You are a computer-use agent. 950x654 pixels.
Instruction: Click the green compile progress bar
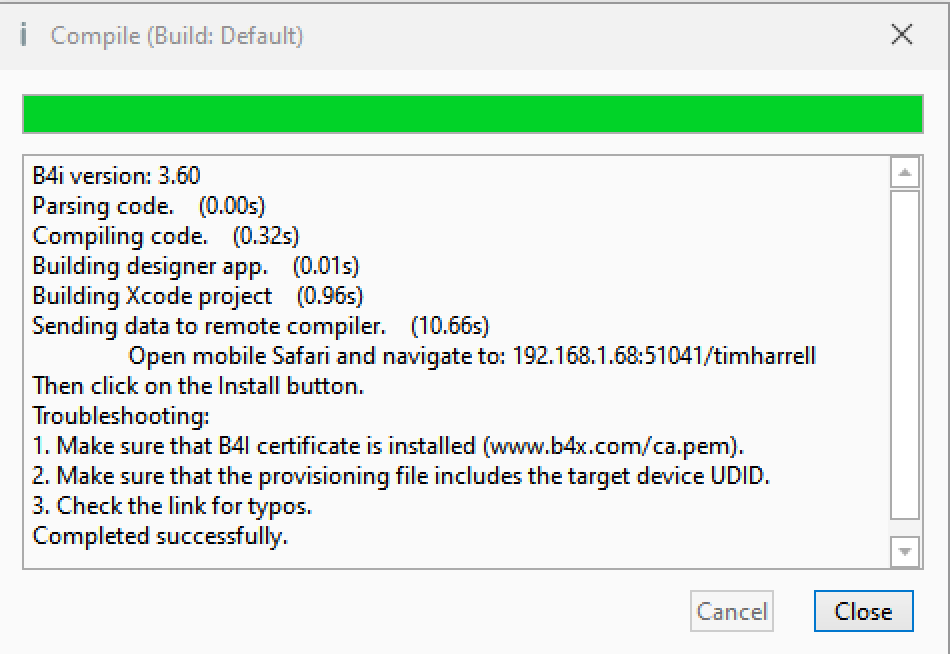(x=472, y=114)
